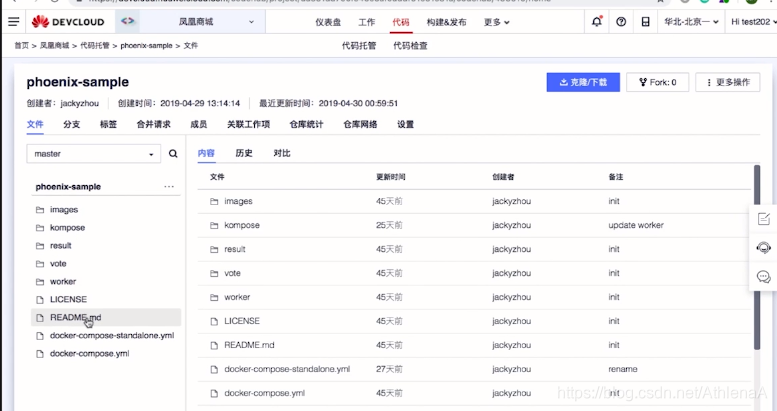
Task: Click the file list vertical scrollbar
Action: coord(757,258)
